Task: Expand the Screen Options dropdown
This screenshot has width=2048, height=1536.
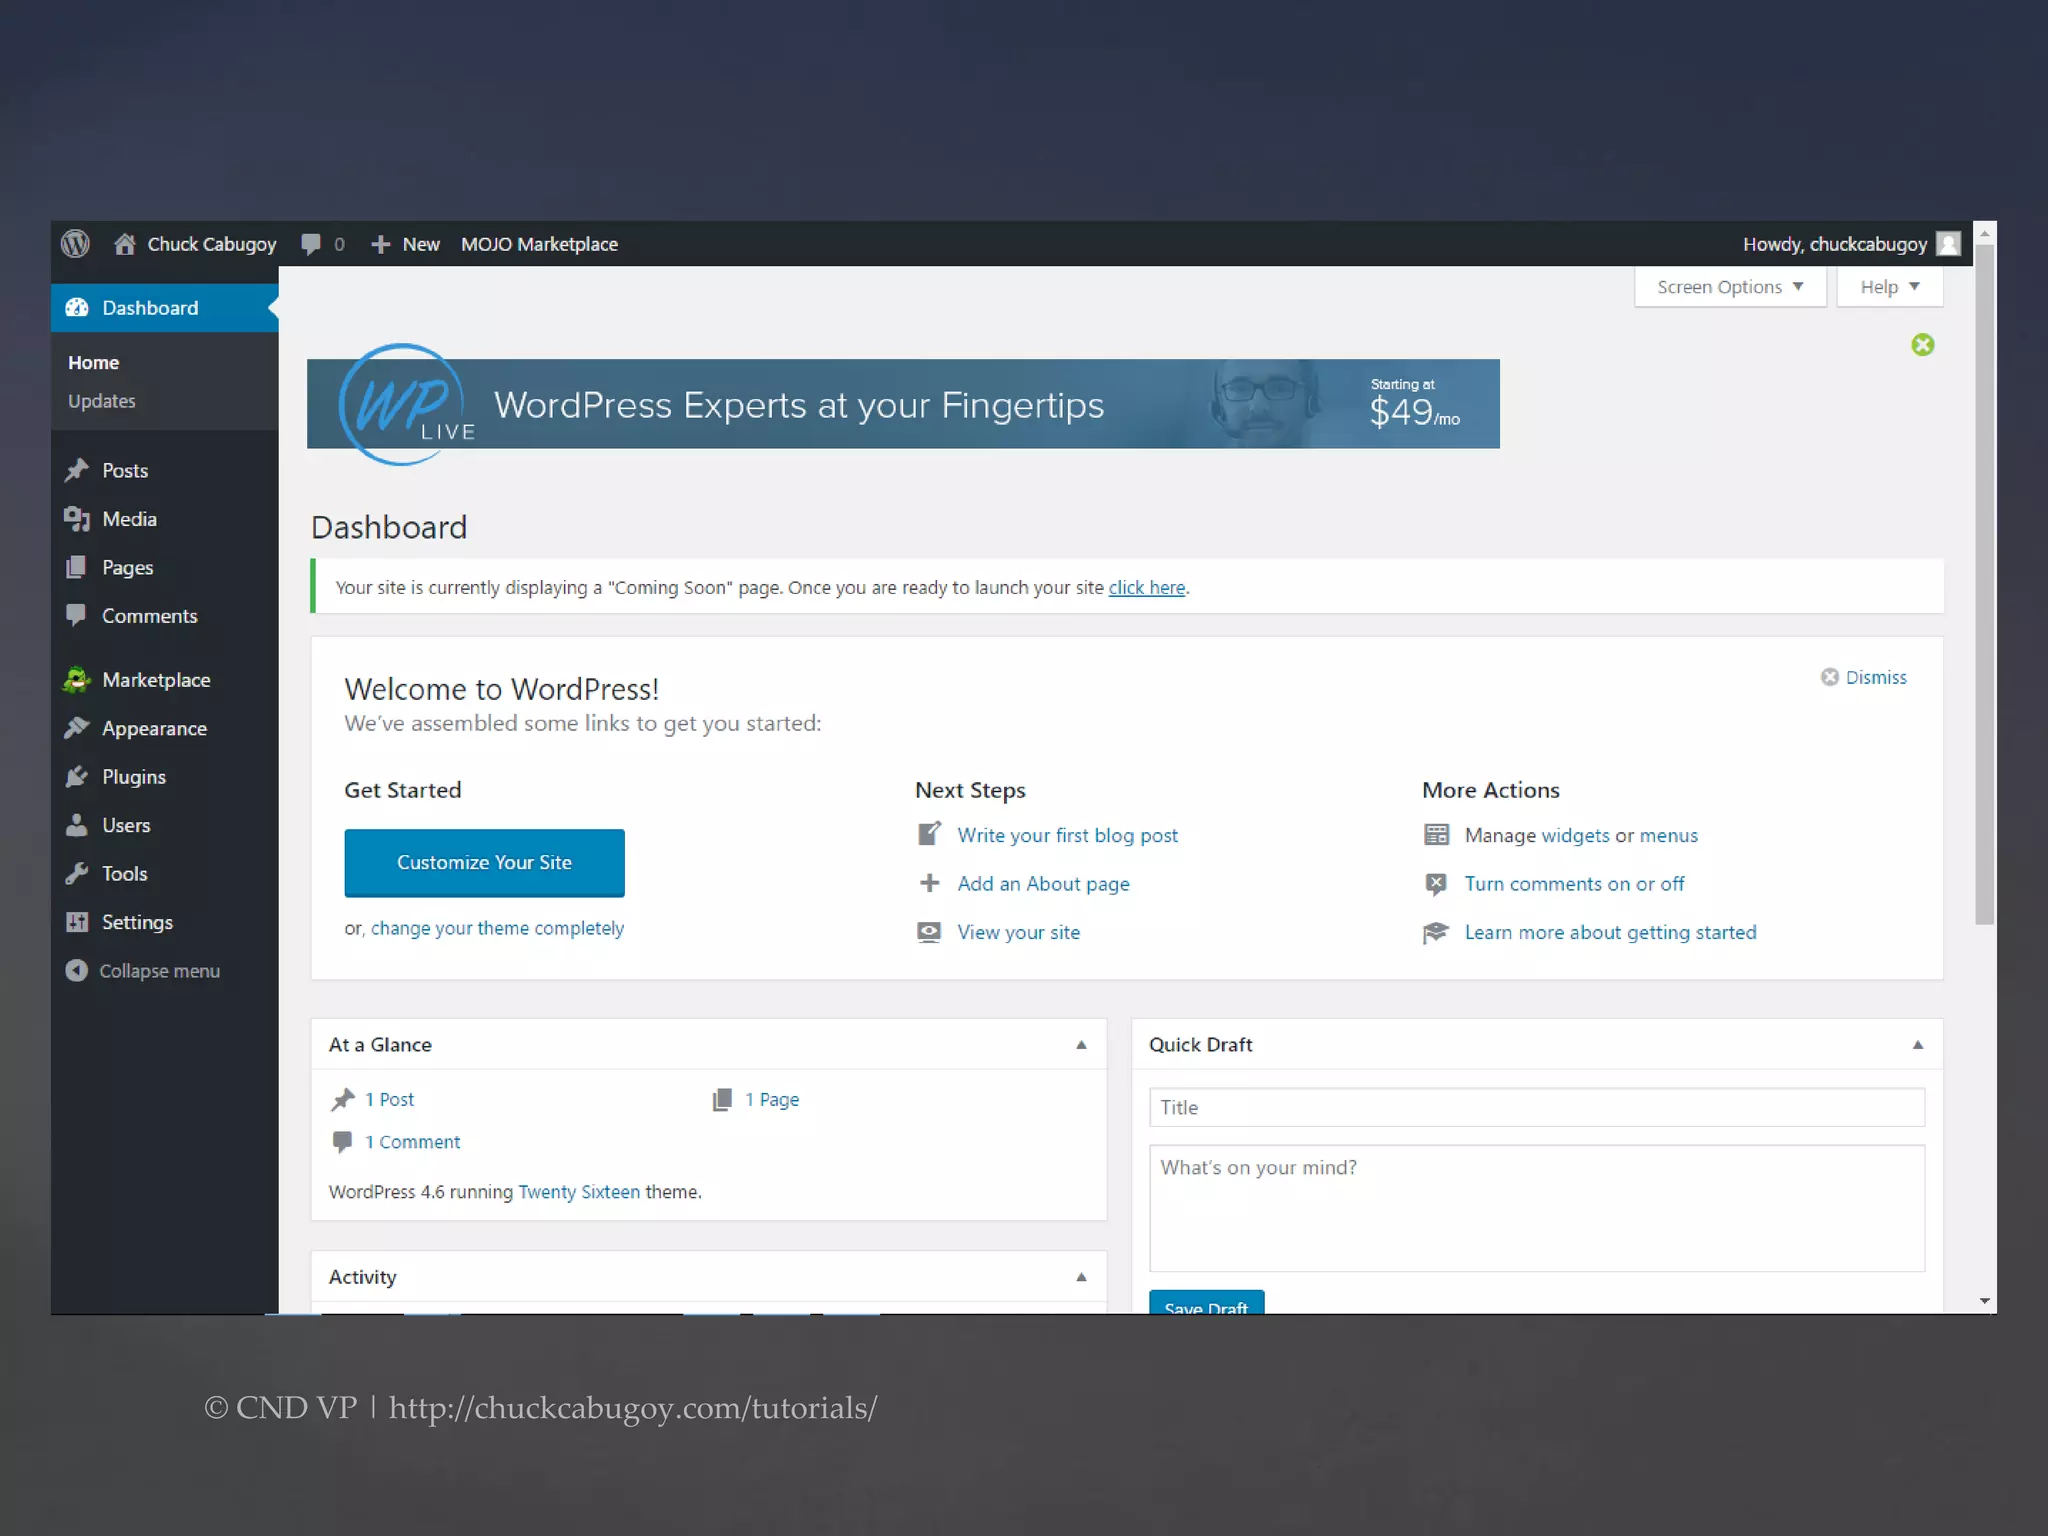Action: click(1730, 287)
